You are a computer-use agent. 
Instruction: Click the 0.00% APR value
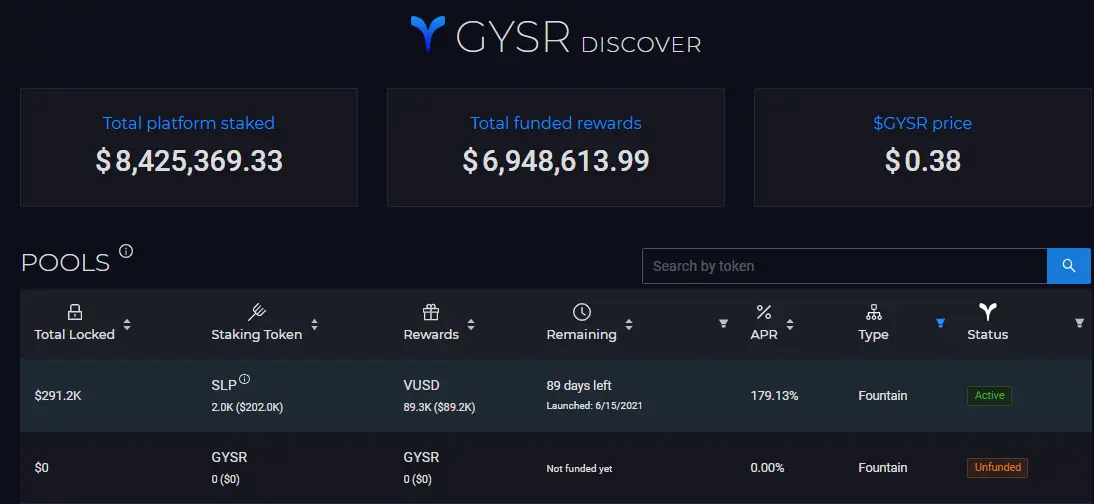(x=767, y=468)
